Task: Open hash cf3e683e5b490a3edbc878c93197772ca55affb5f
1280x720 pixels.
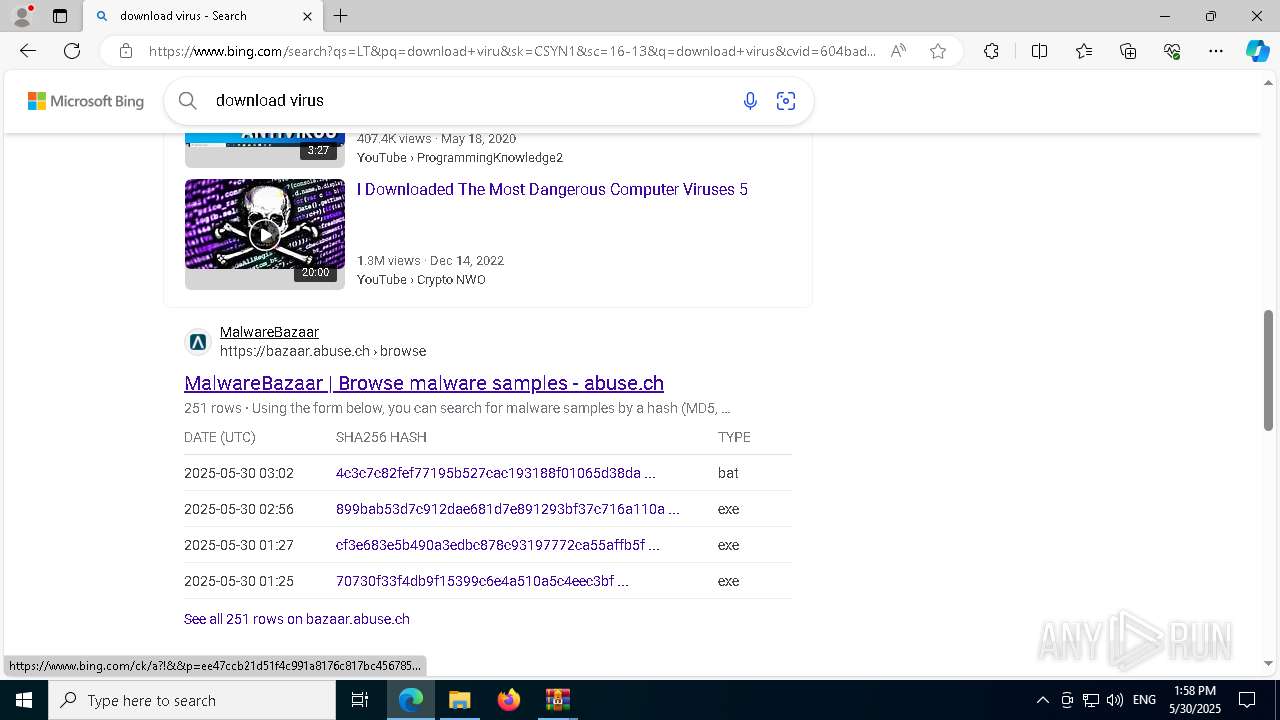Action: click(497, 545)
